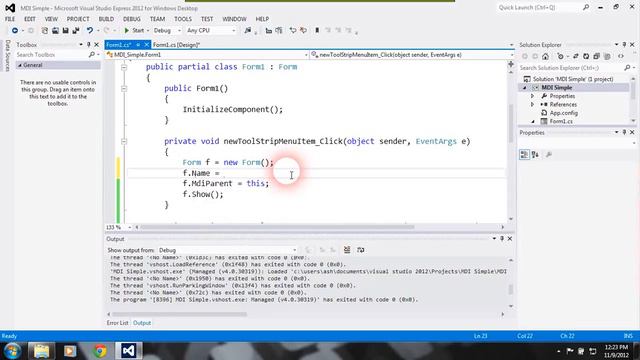Pin the Solution Explorer panel pushpin
This screenshot has width=640, height=360.
pyautogui.click(x=624, y=44)
